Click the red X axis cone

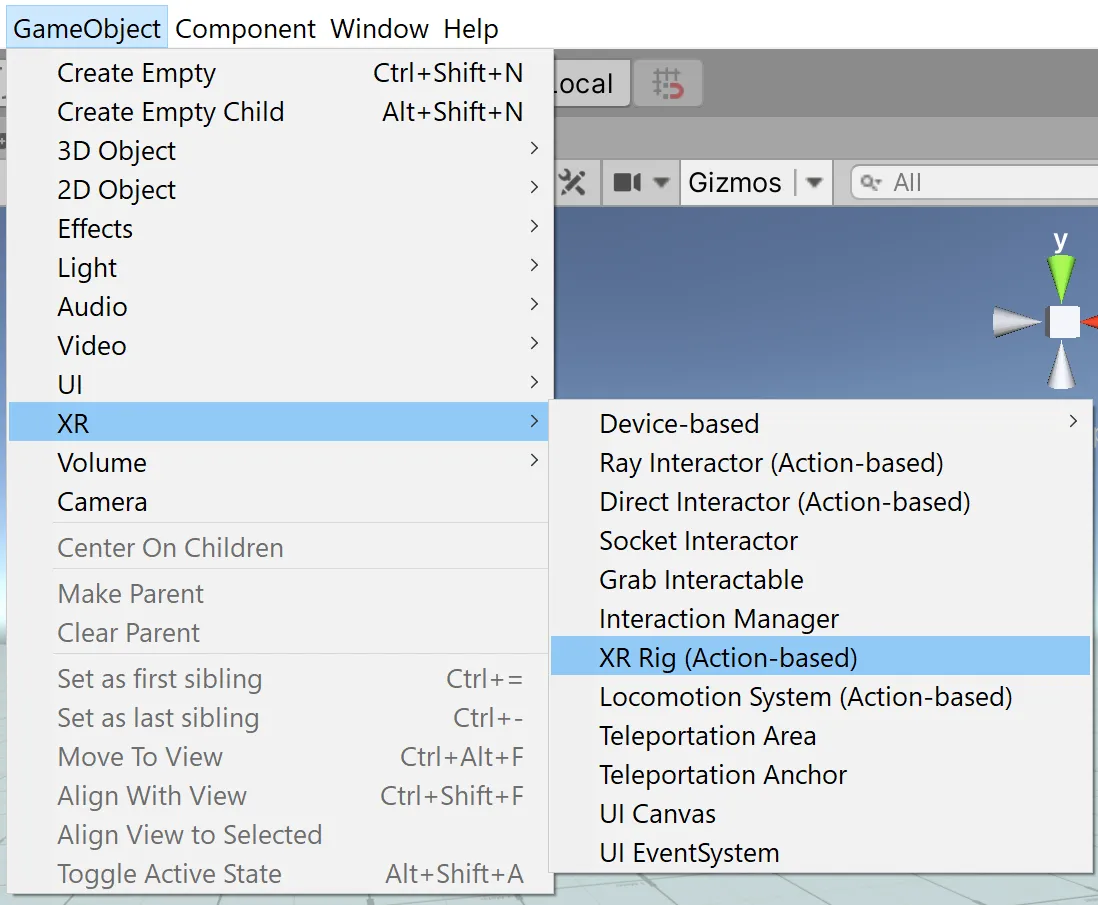tap(1091, 322)
